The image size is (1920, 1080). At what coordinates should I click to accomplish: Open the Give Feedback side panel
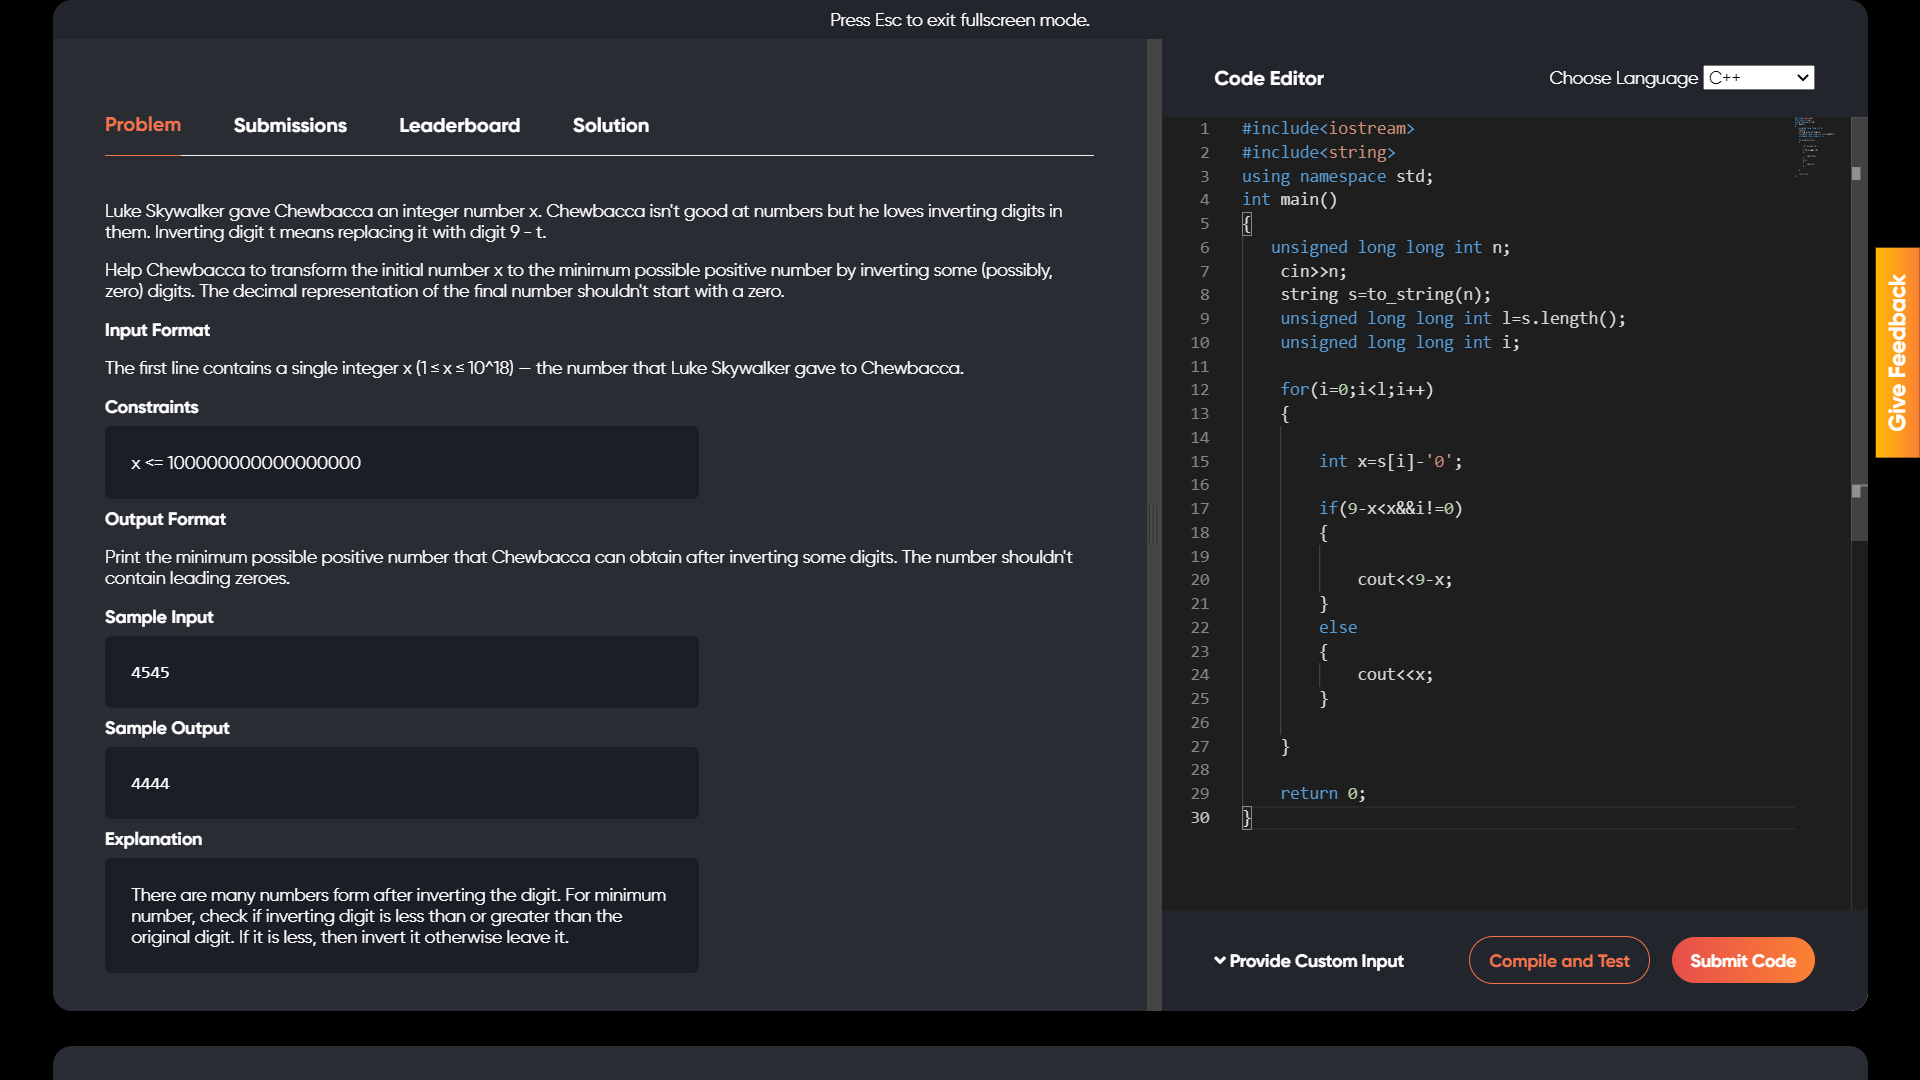[x=1897, y=352]
